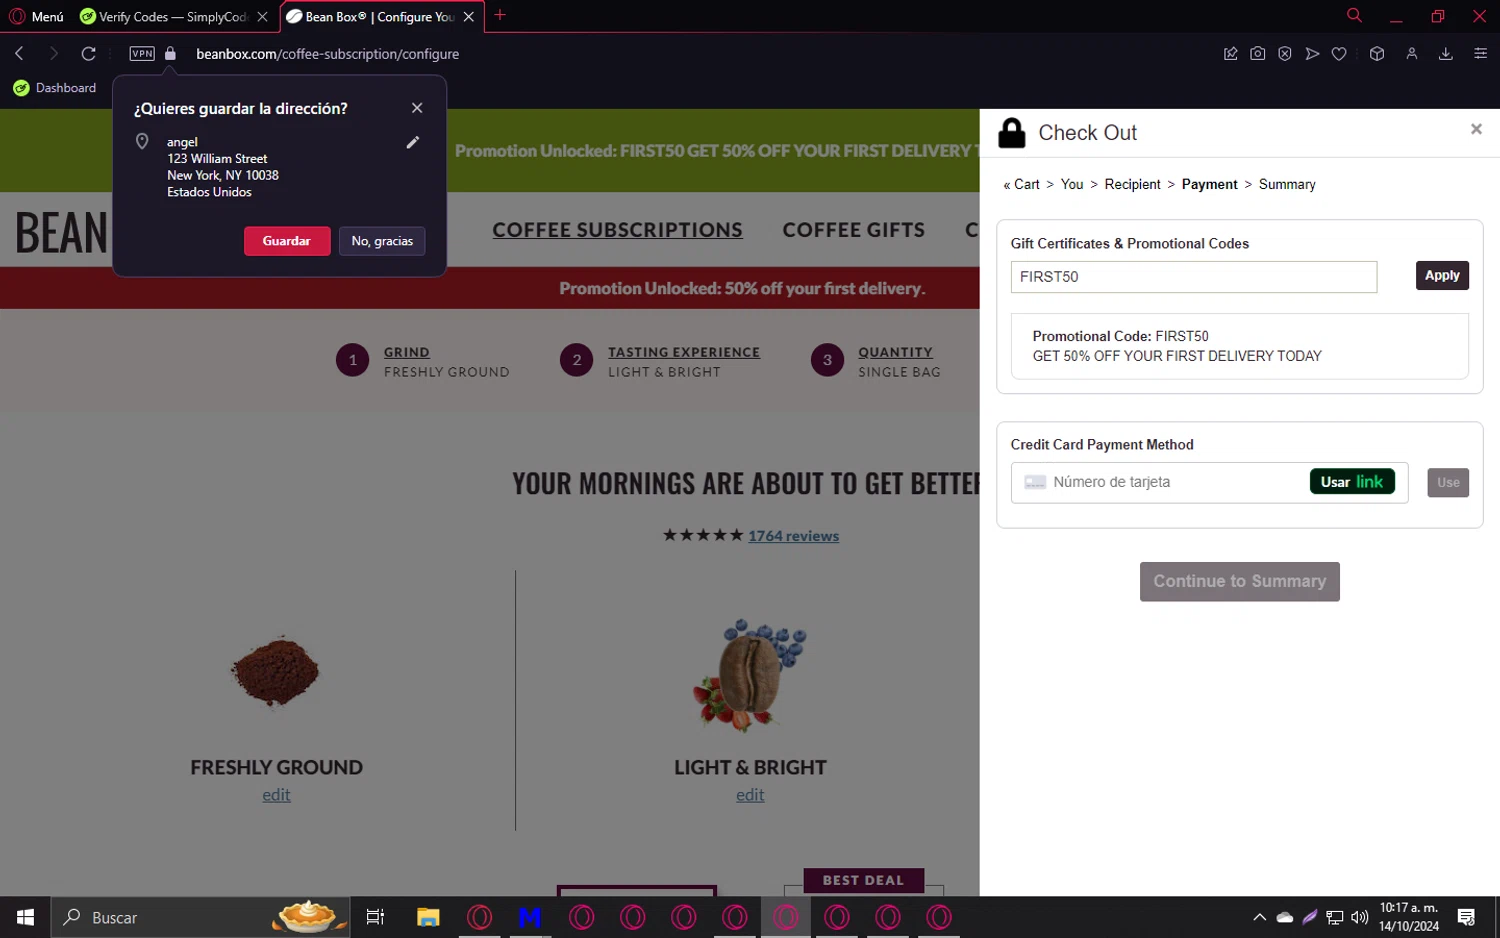Edit the saved address pencil icon

(x=412, y=142)
